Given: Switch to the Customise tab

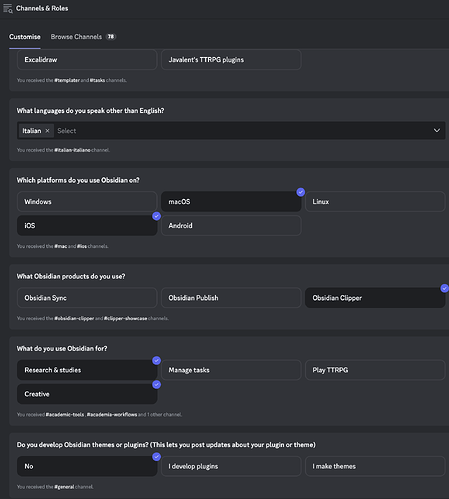Looking at the screenshot, I should click(x=25, y=37).
